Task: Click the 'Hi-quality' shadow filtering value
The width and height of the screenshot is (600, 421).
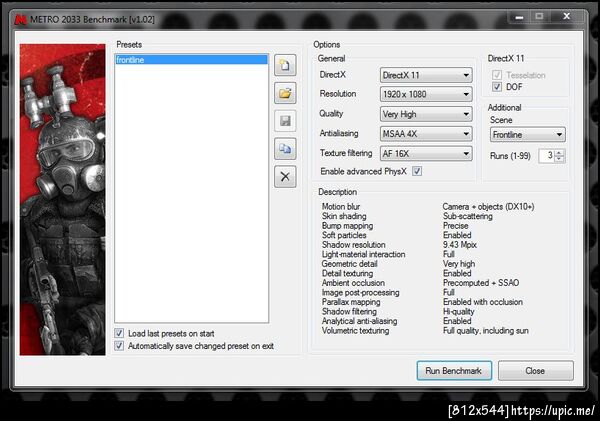Action: [x=458, y=312]
